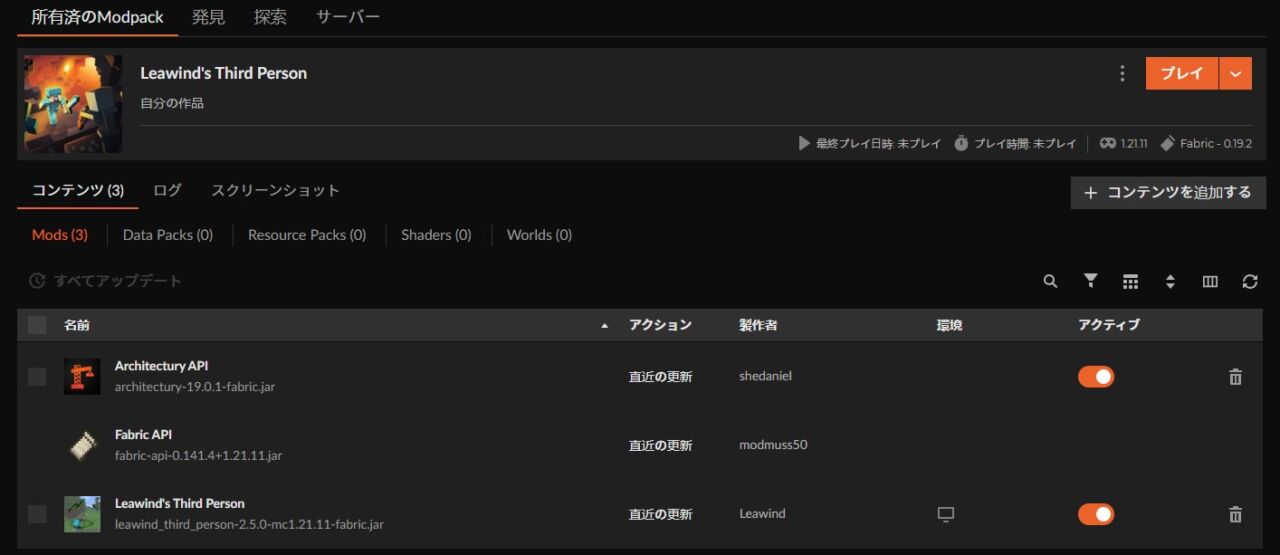Select the Mods (3) filter tab
The height and width of the screenshot is (555, 1280).
tap(60, 235)
